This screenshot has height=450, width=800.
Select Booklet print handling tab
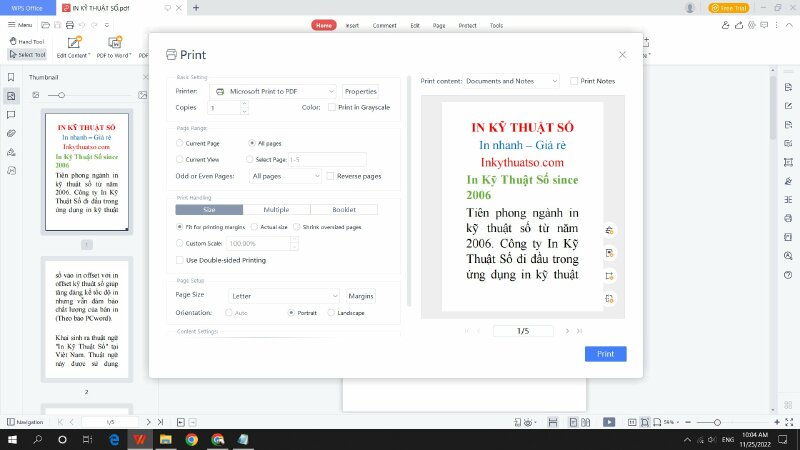[x=344, y=210]
